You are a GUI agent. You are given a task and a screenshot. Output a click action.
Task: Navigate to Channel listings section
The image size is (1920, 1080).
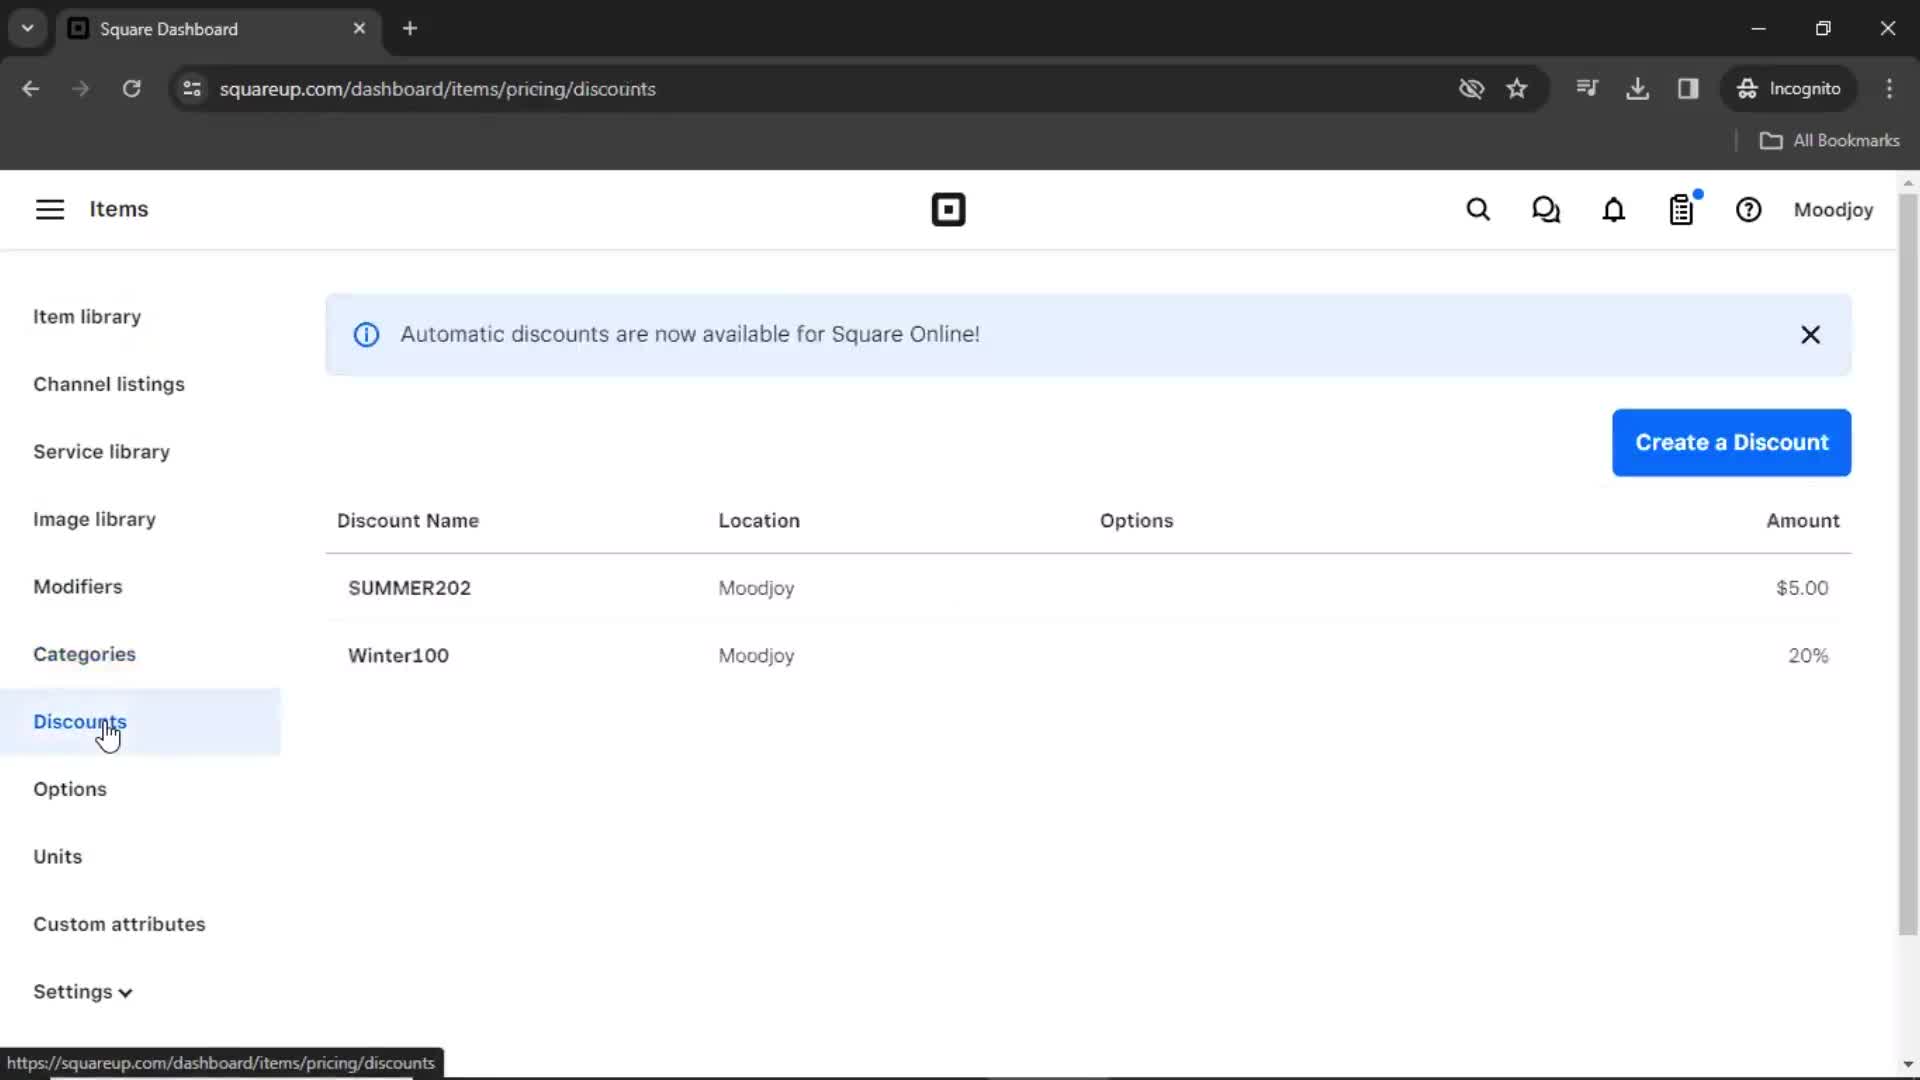108,384
